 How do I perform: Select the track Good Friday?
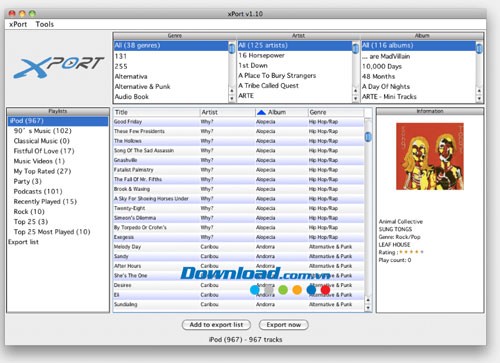(239, 122)
